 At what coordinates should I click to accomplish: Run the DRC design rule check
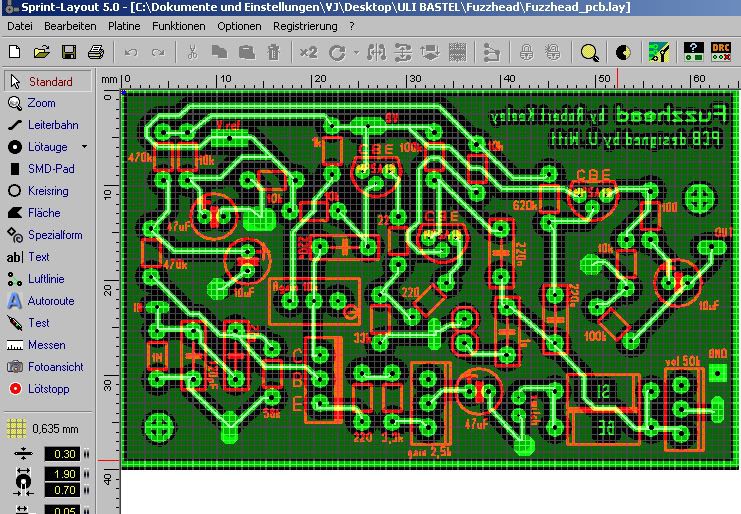[721, 52]
